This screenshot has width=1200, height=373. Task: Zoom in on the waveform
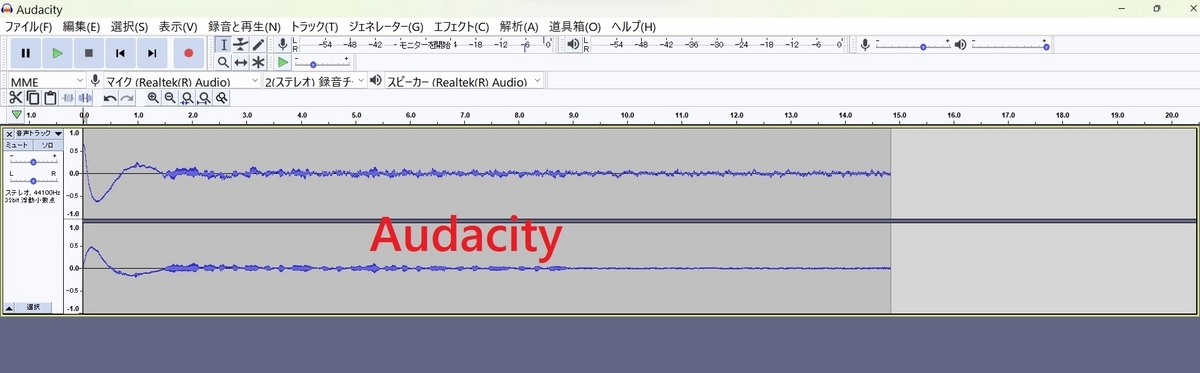coord(153,97)
